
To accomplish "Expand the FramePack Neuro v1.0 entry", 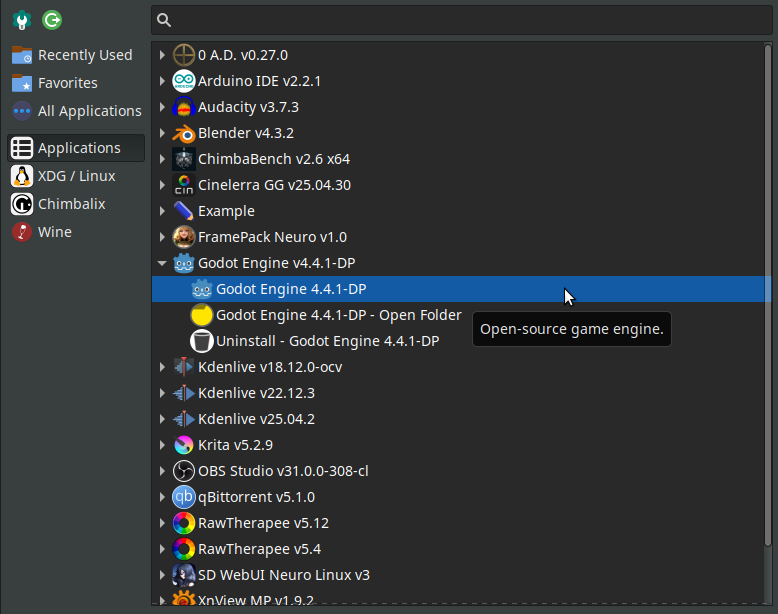I will (x=162, y=237).
